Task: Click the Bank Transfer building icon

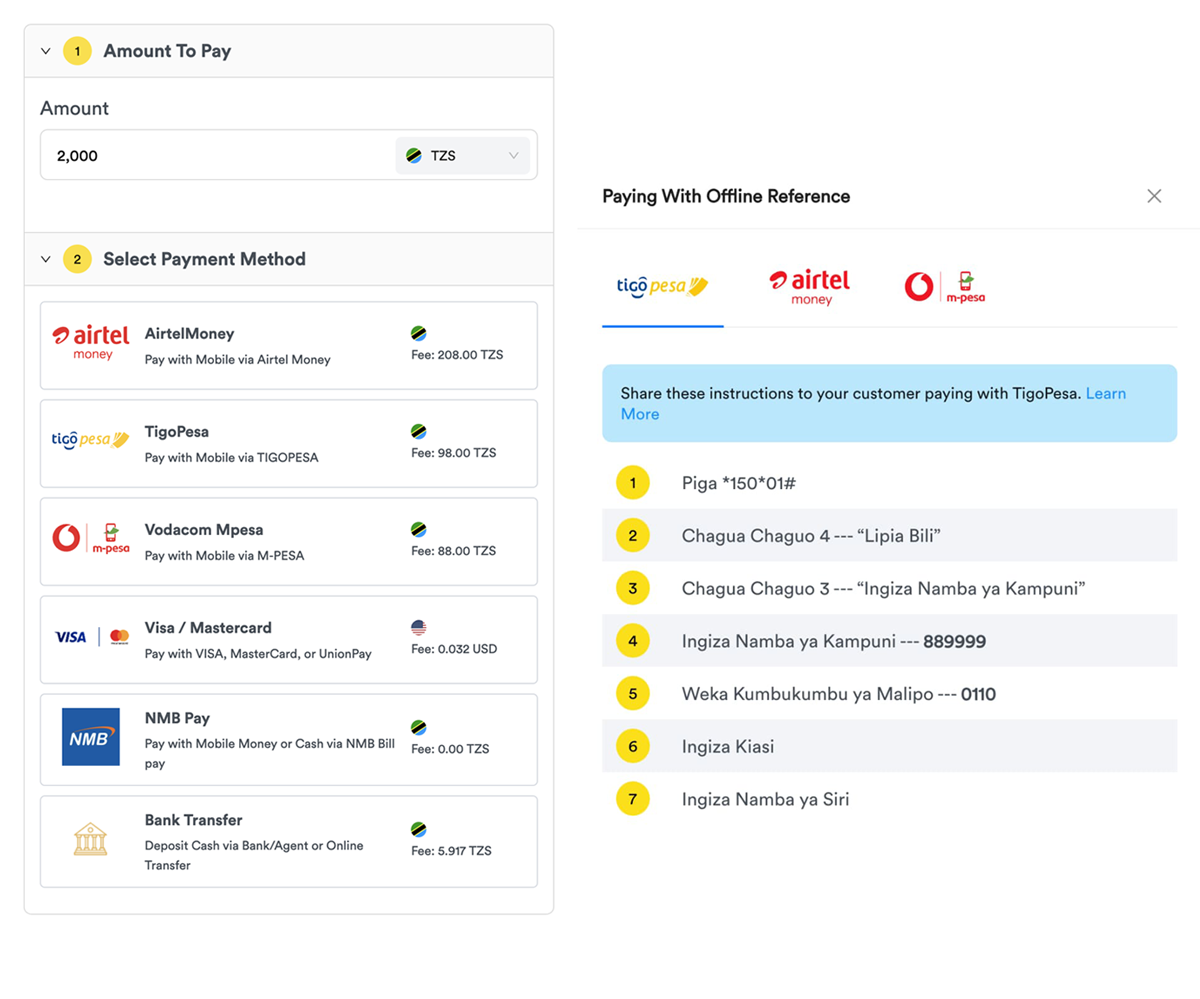Action: [90, 839]
